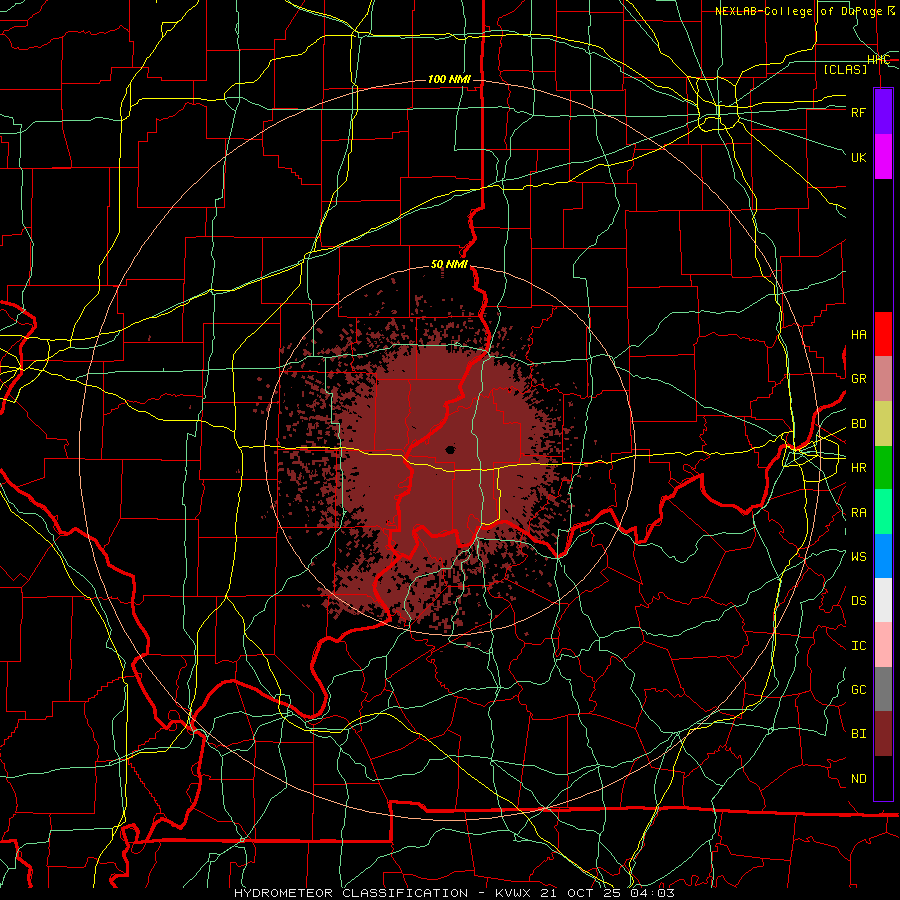Click the "[CLAS]" units label
The image size is (900, 900).
pyautogui.click(x=845, y=69)
